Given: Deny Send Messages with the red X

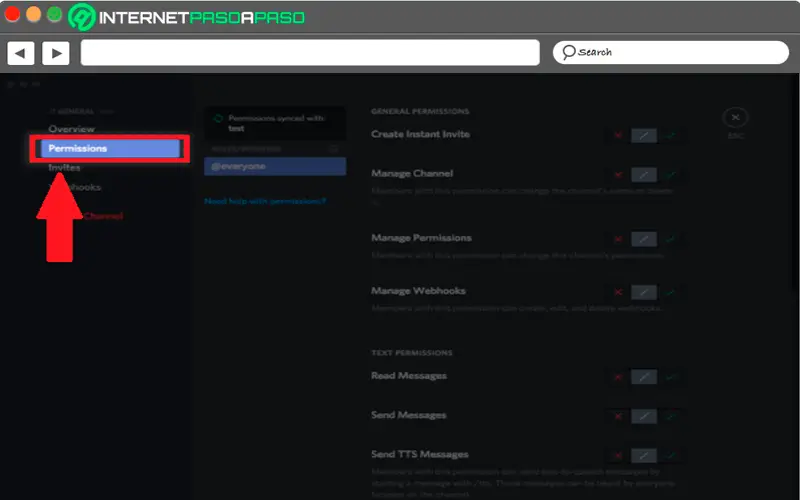Looking at the screenshot, I should (x=618, y=416).
